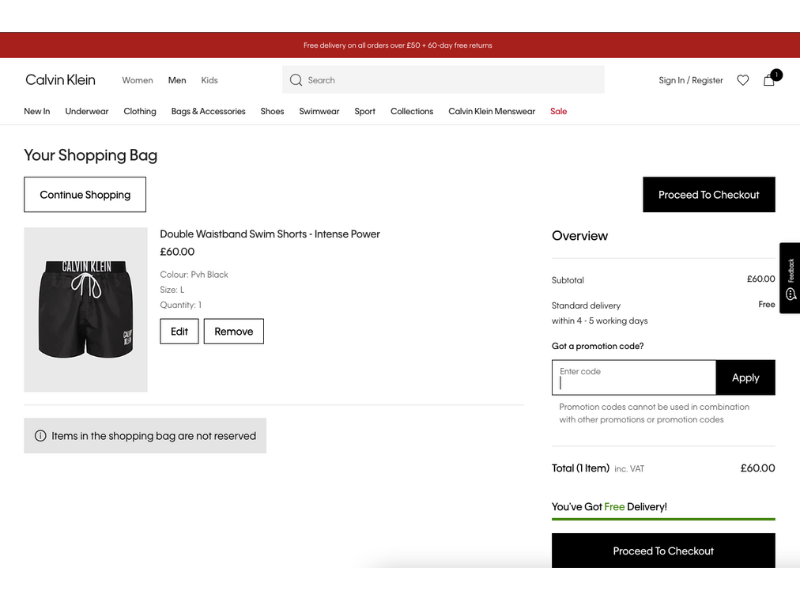Click the top Proceed To Checkout button
The width and height of the screenshot is (800, 600).
coord(708,195)
